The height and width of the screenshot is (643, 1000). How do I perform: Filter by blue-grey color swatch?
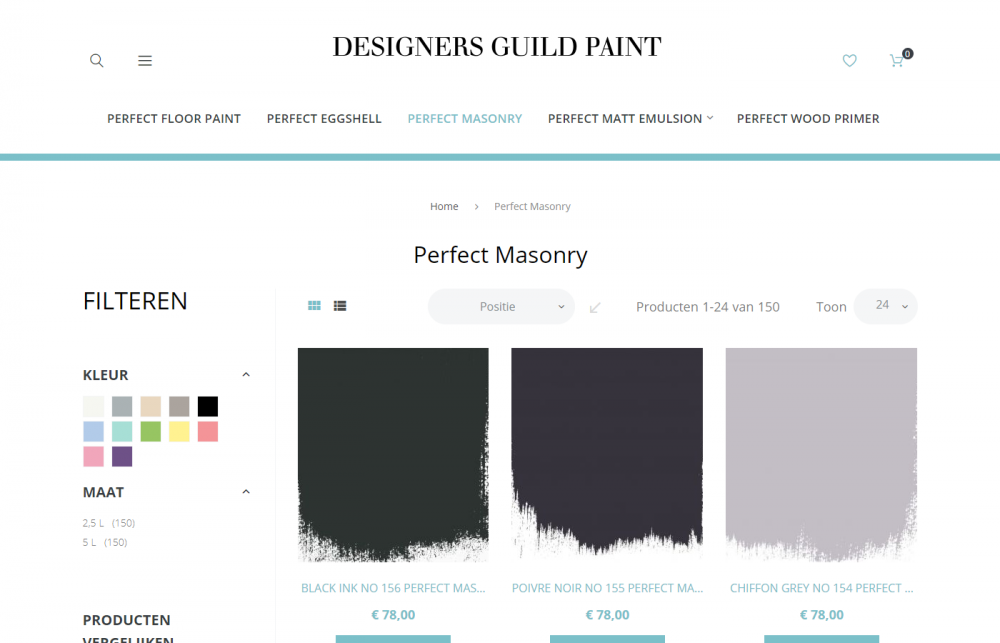[x=122, y=406]
